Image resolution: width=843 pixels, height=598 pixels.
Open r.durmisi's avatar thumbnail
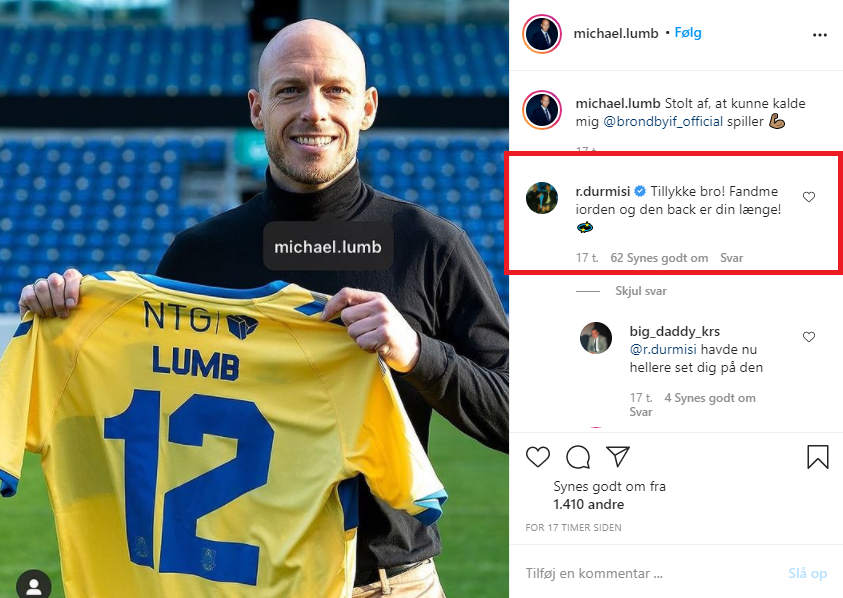(542, 198)
